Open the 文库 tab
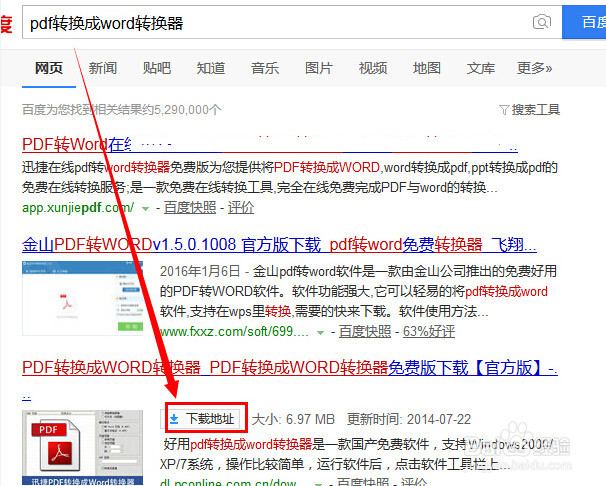The width and height of the screenshot is (606, 486). click(480, 68)
